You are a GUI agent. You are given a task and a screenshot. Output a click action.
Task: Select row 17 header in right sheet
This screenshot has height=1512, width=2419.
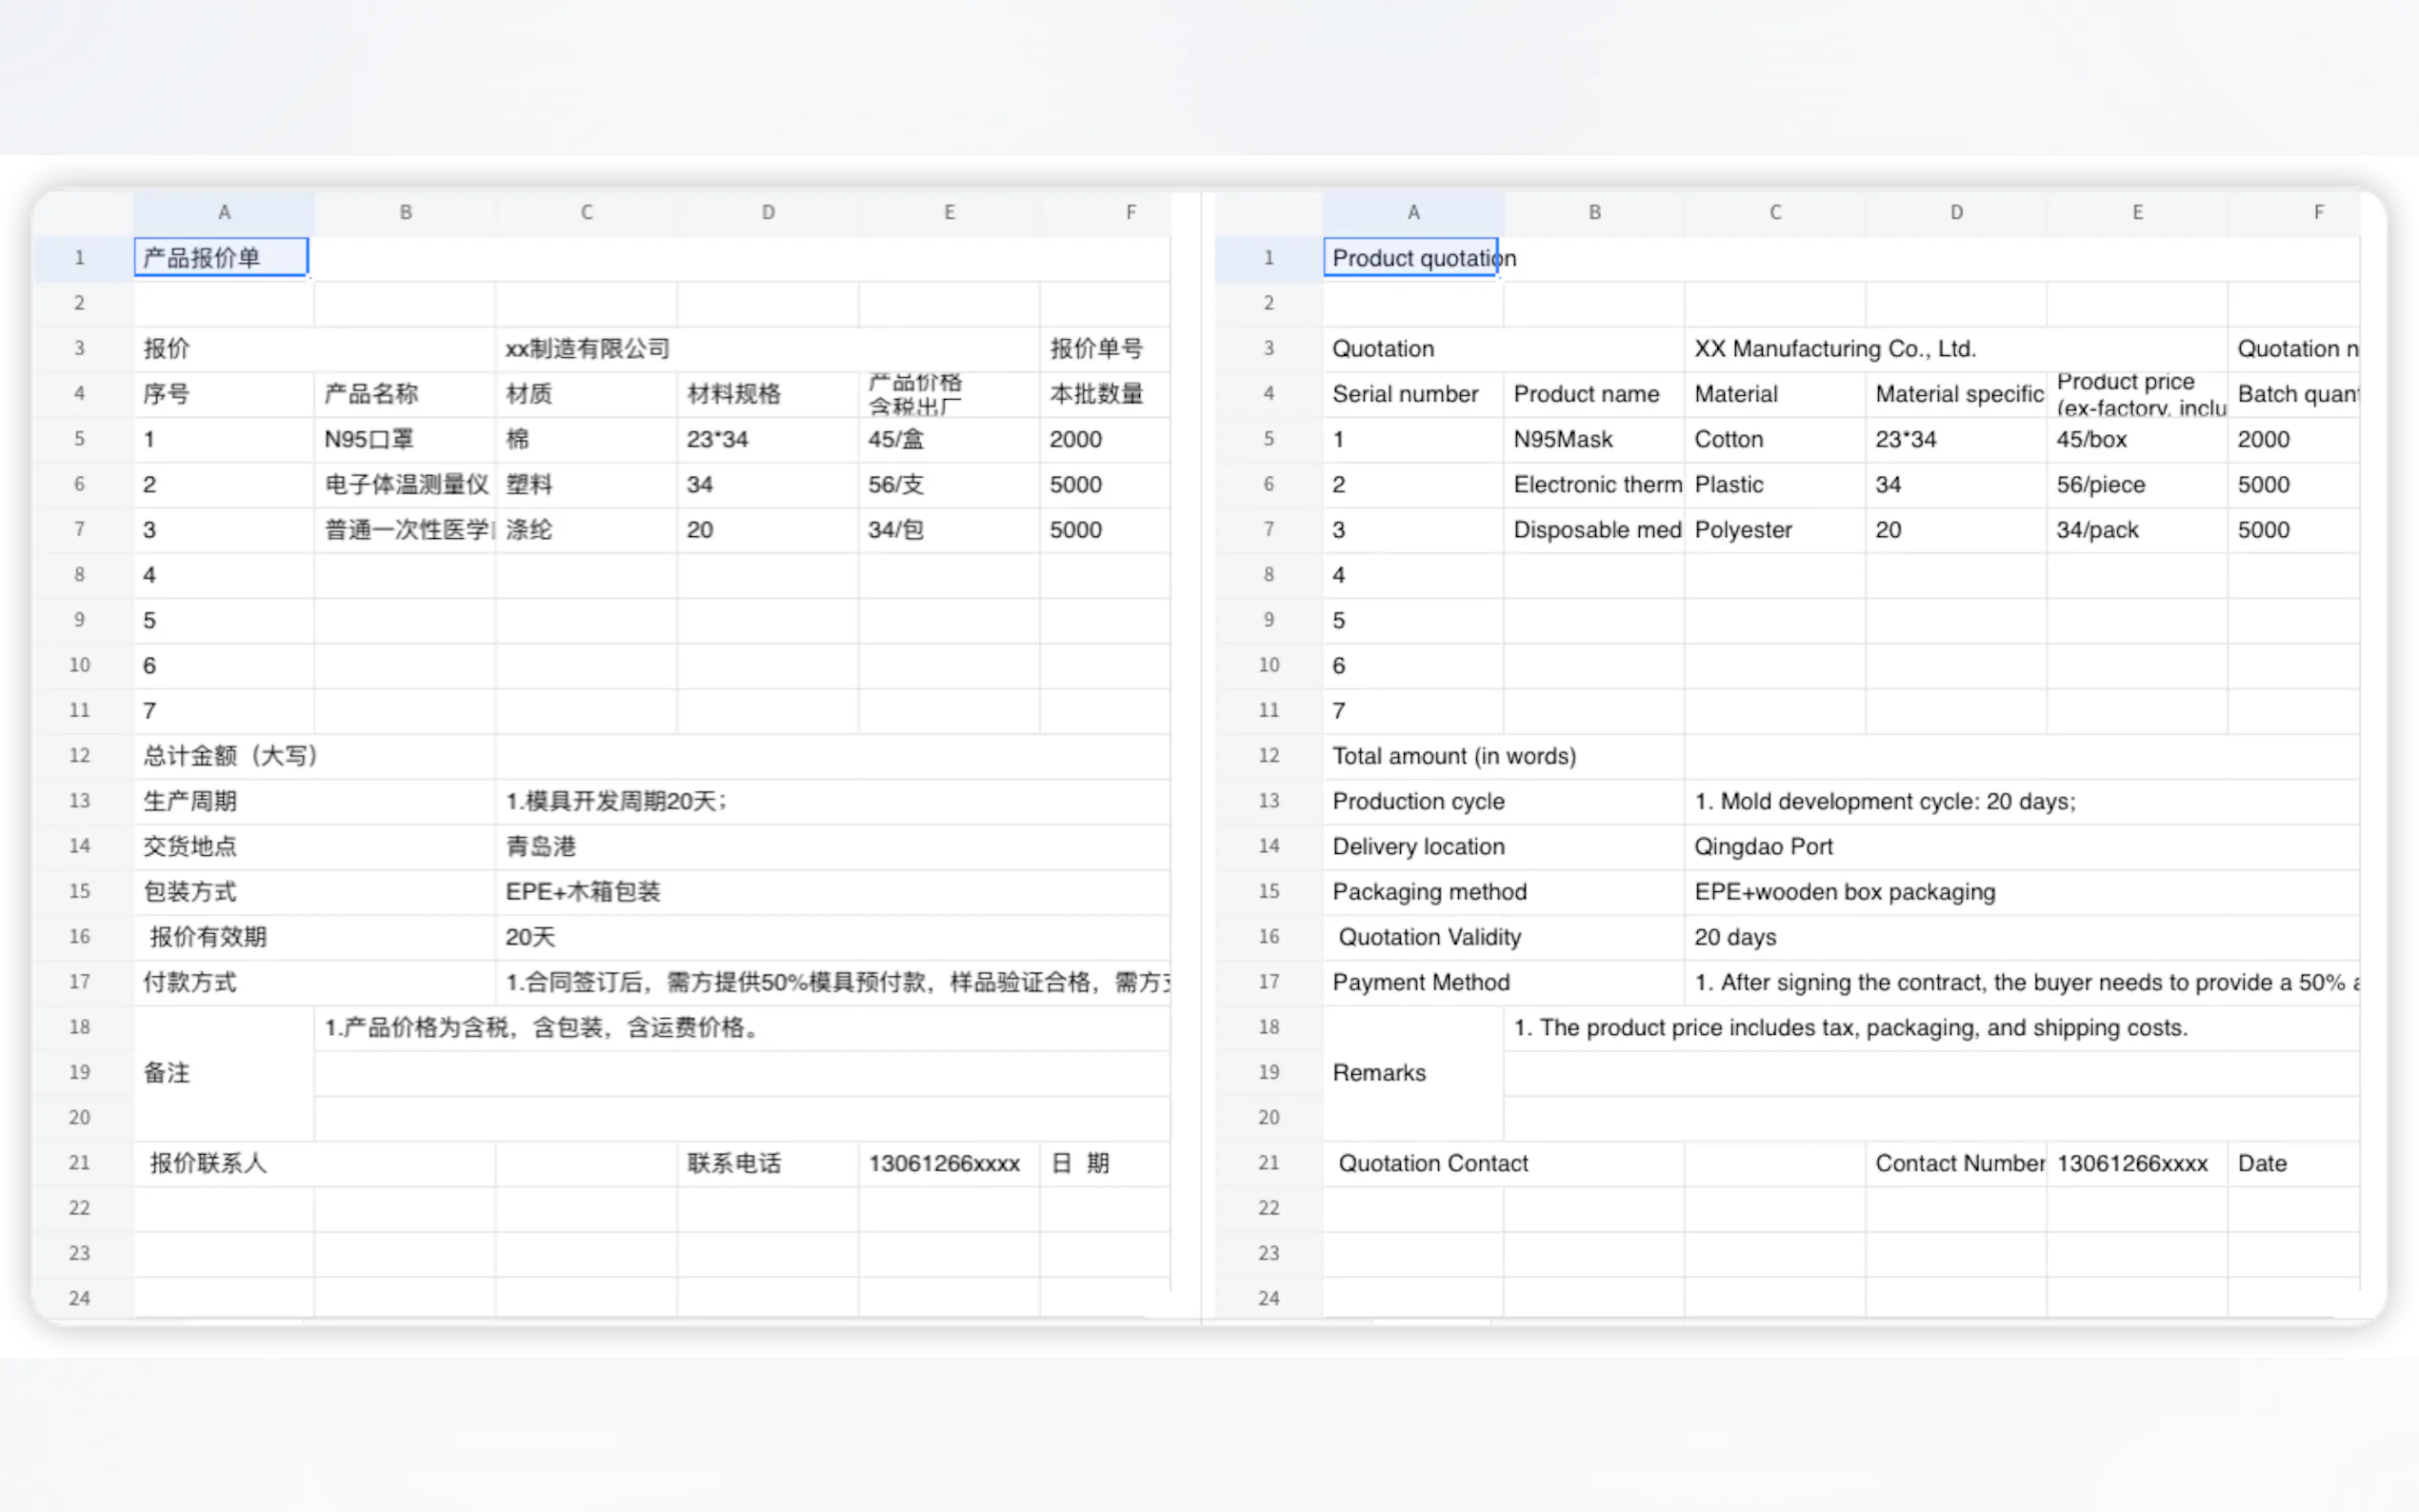coord(1268,981)
